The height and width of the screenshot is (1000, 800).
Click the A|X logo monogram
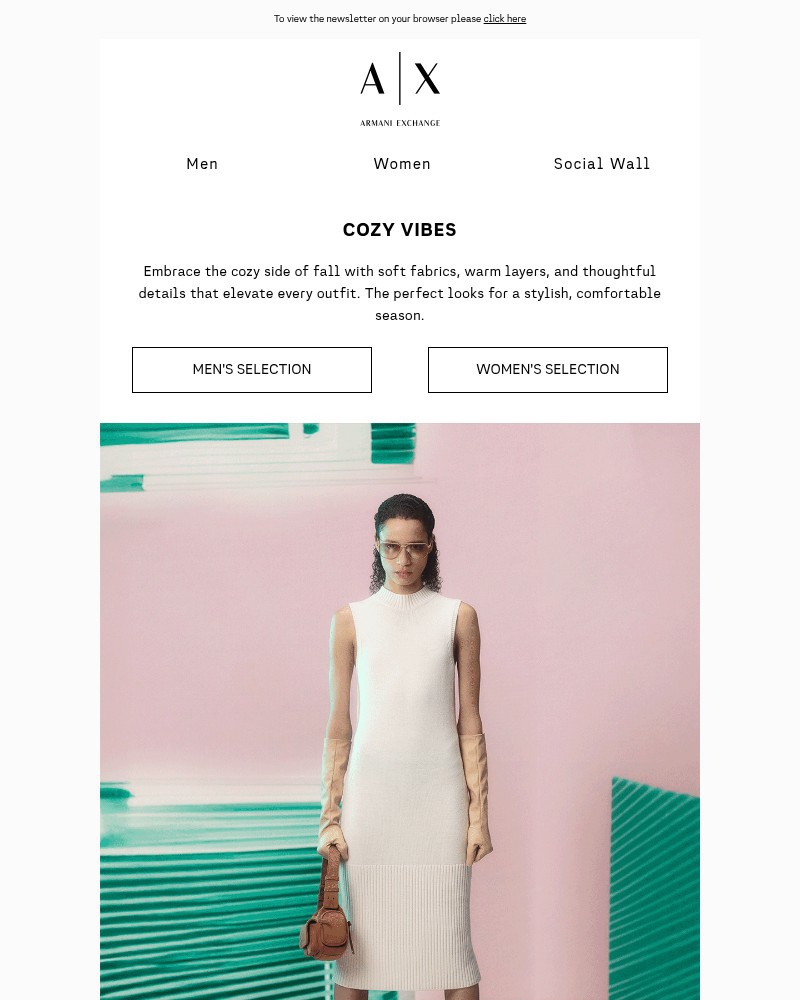coord(400,78)
